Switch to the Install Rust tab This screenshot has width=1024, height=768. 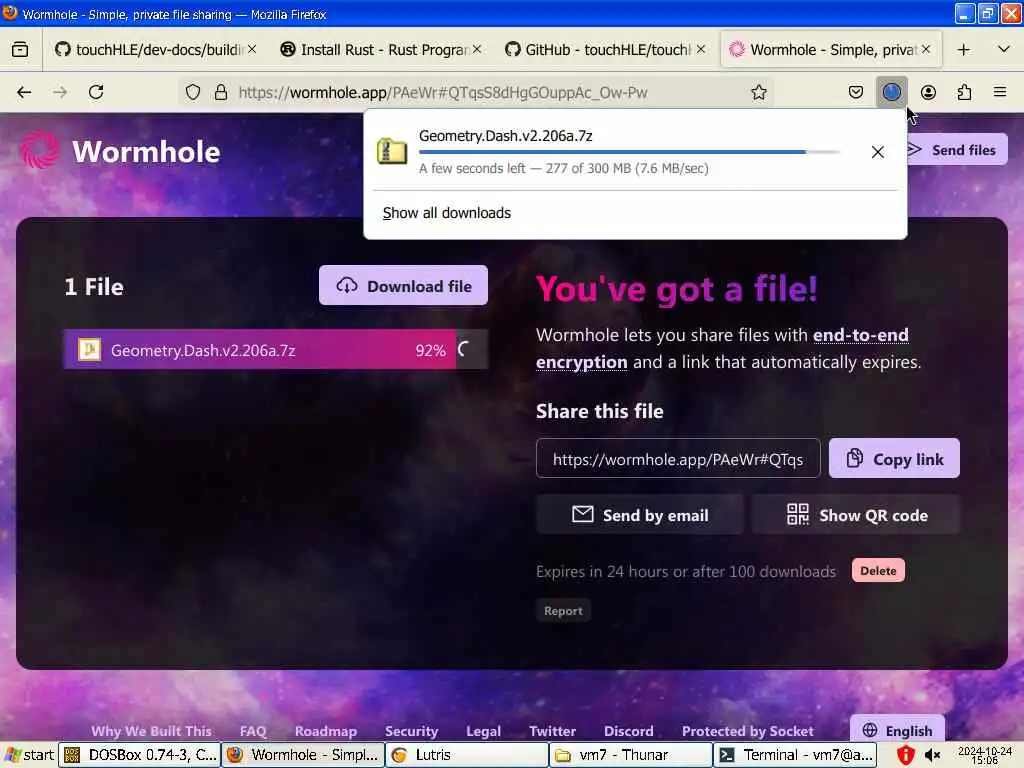click(381, 50)
